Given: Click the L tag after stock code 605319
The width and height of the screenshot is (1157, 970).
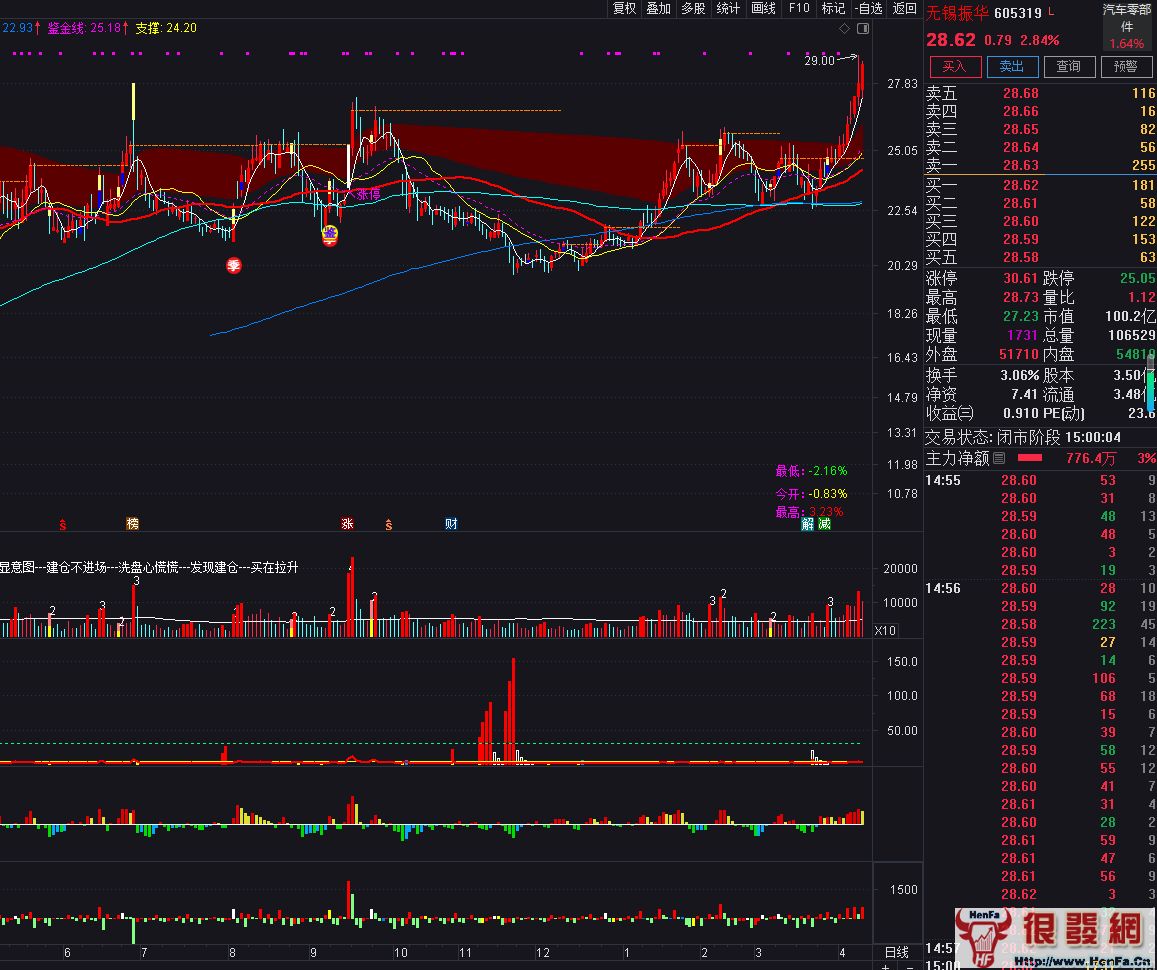Looking at the screenshot, I should pos(1051,12).
